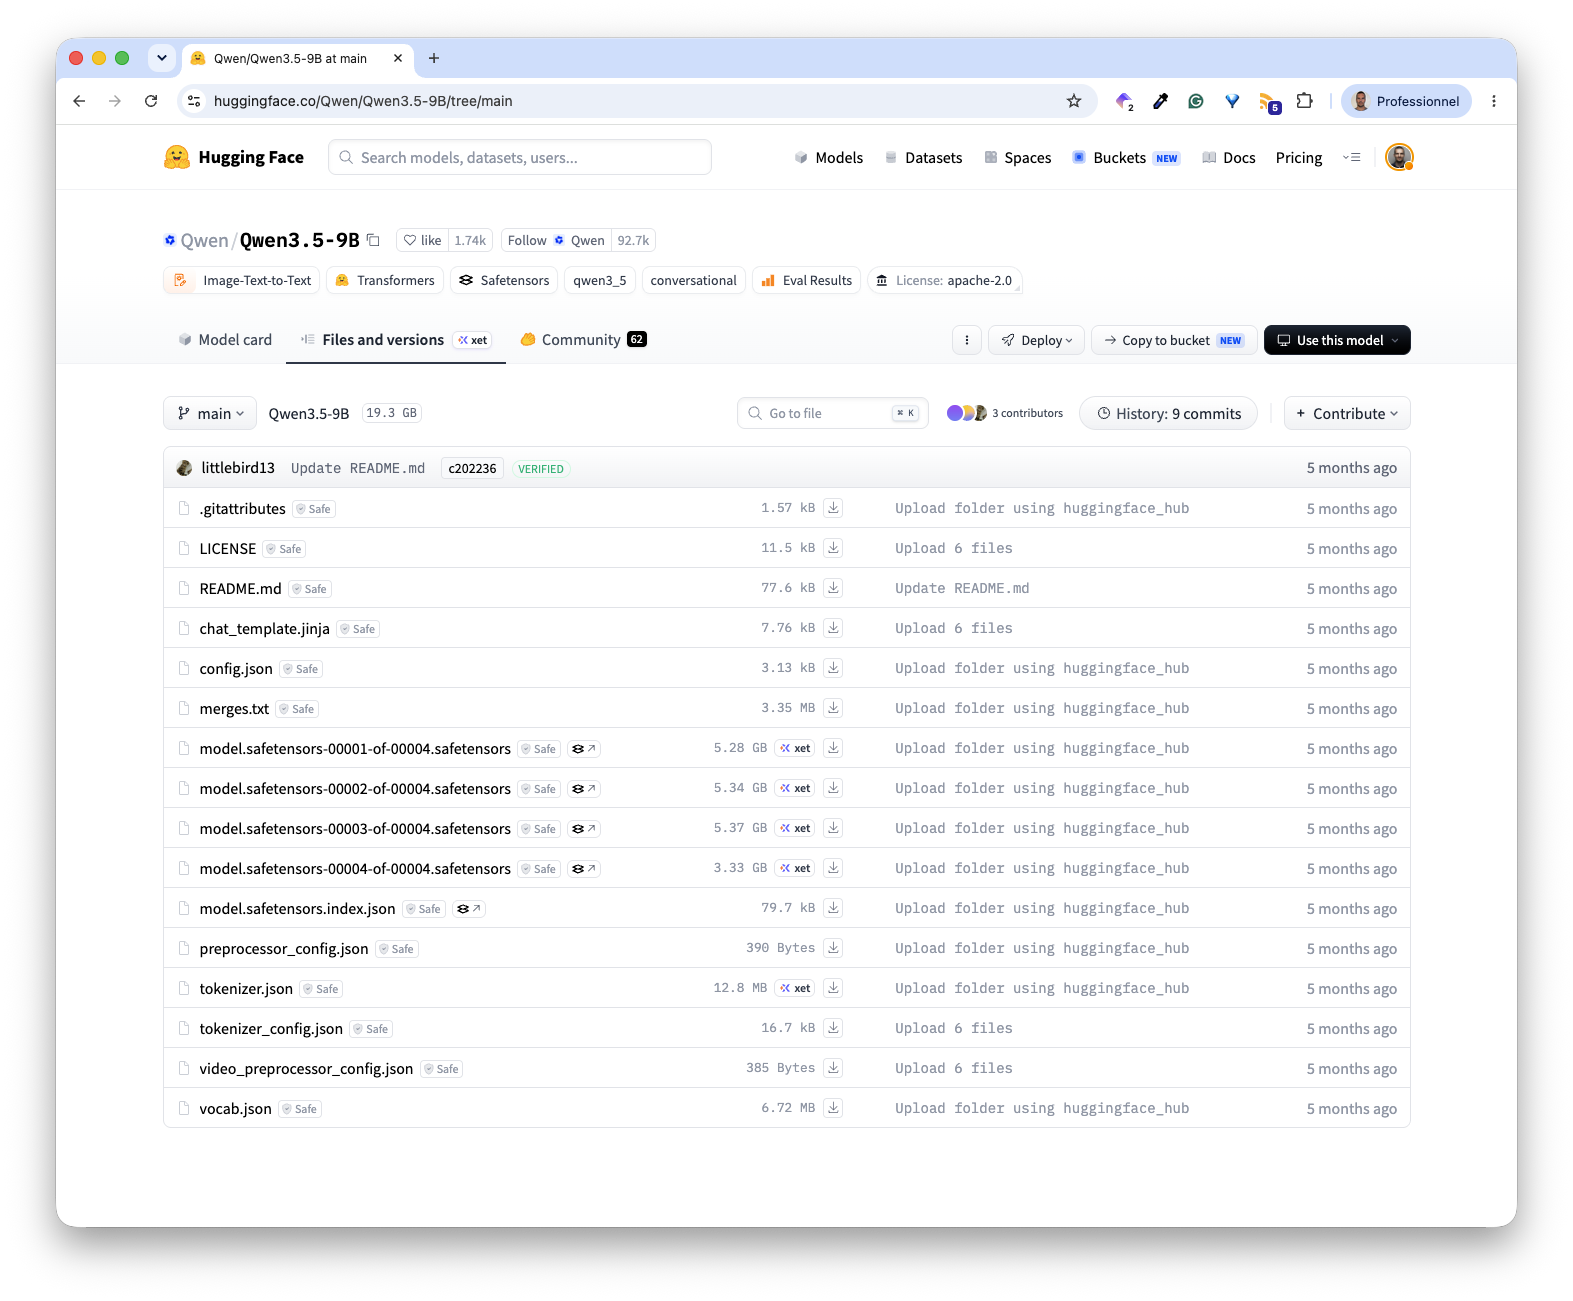Open the README.md file

click(x=240, y=588)
